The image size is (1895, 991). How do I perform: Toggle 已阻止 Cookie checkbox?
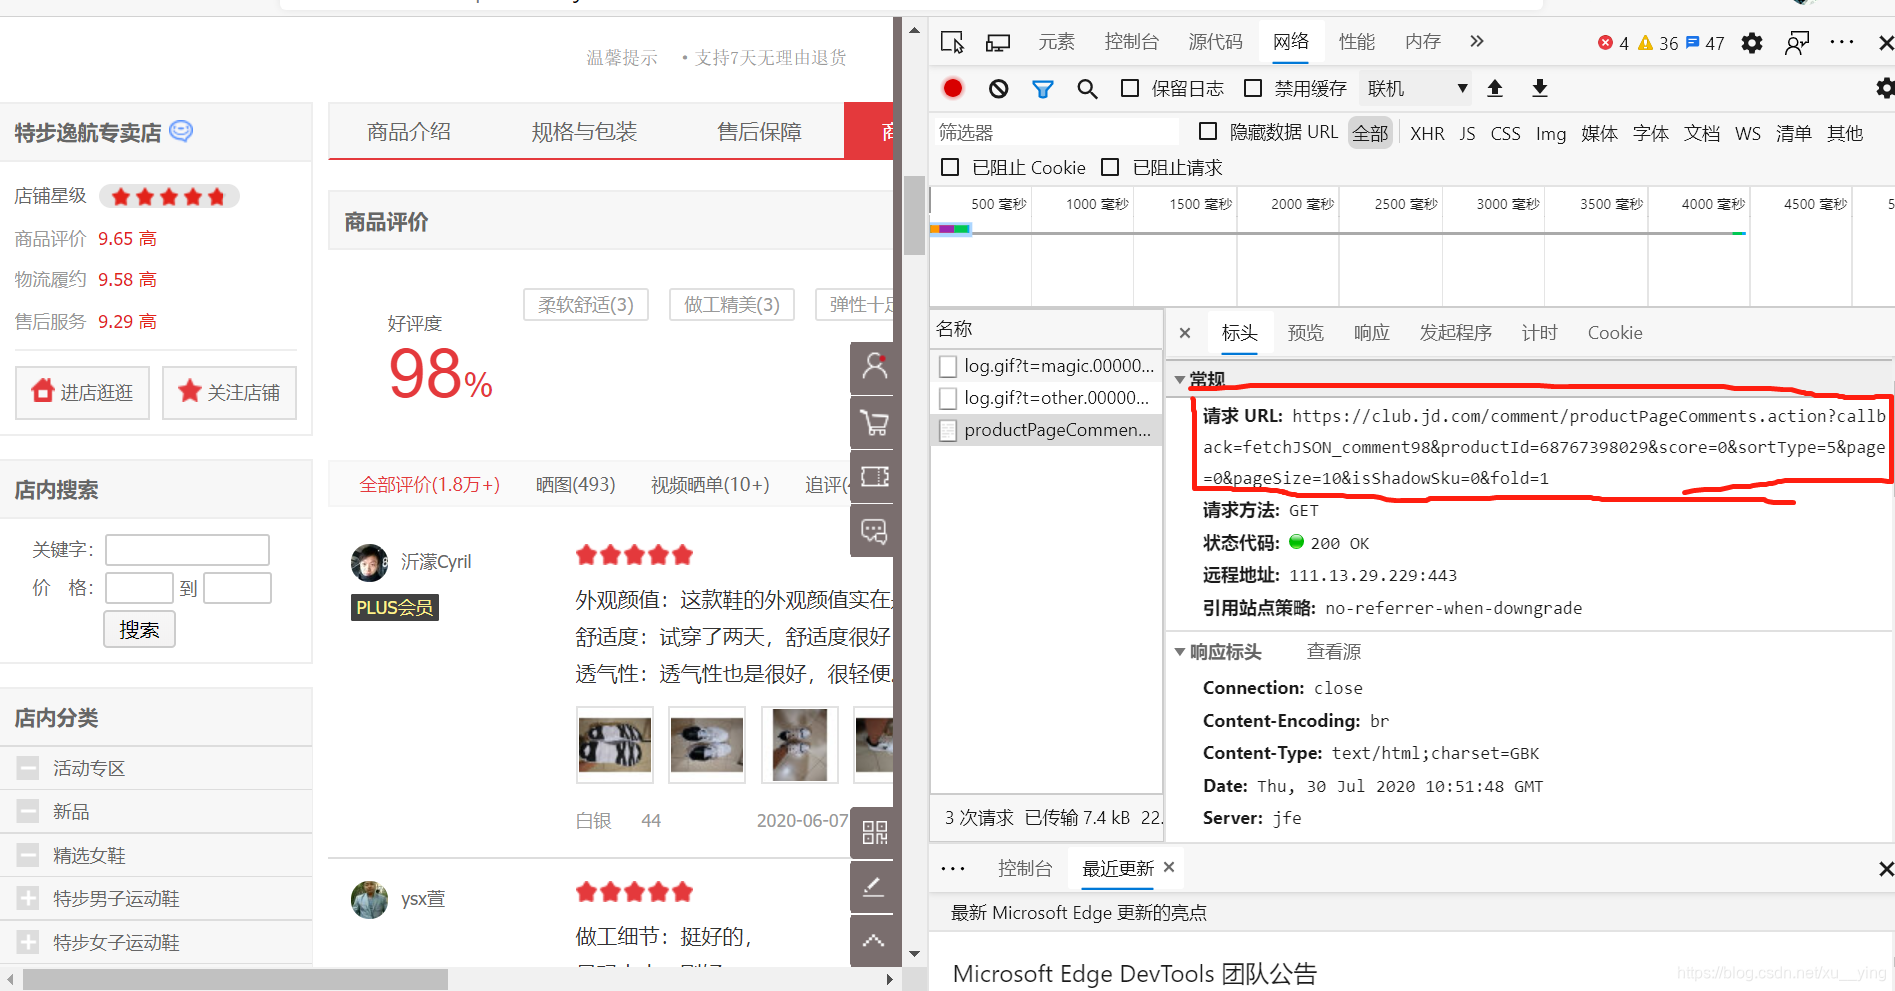[951, 167]
